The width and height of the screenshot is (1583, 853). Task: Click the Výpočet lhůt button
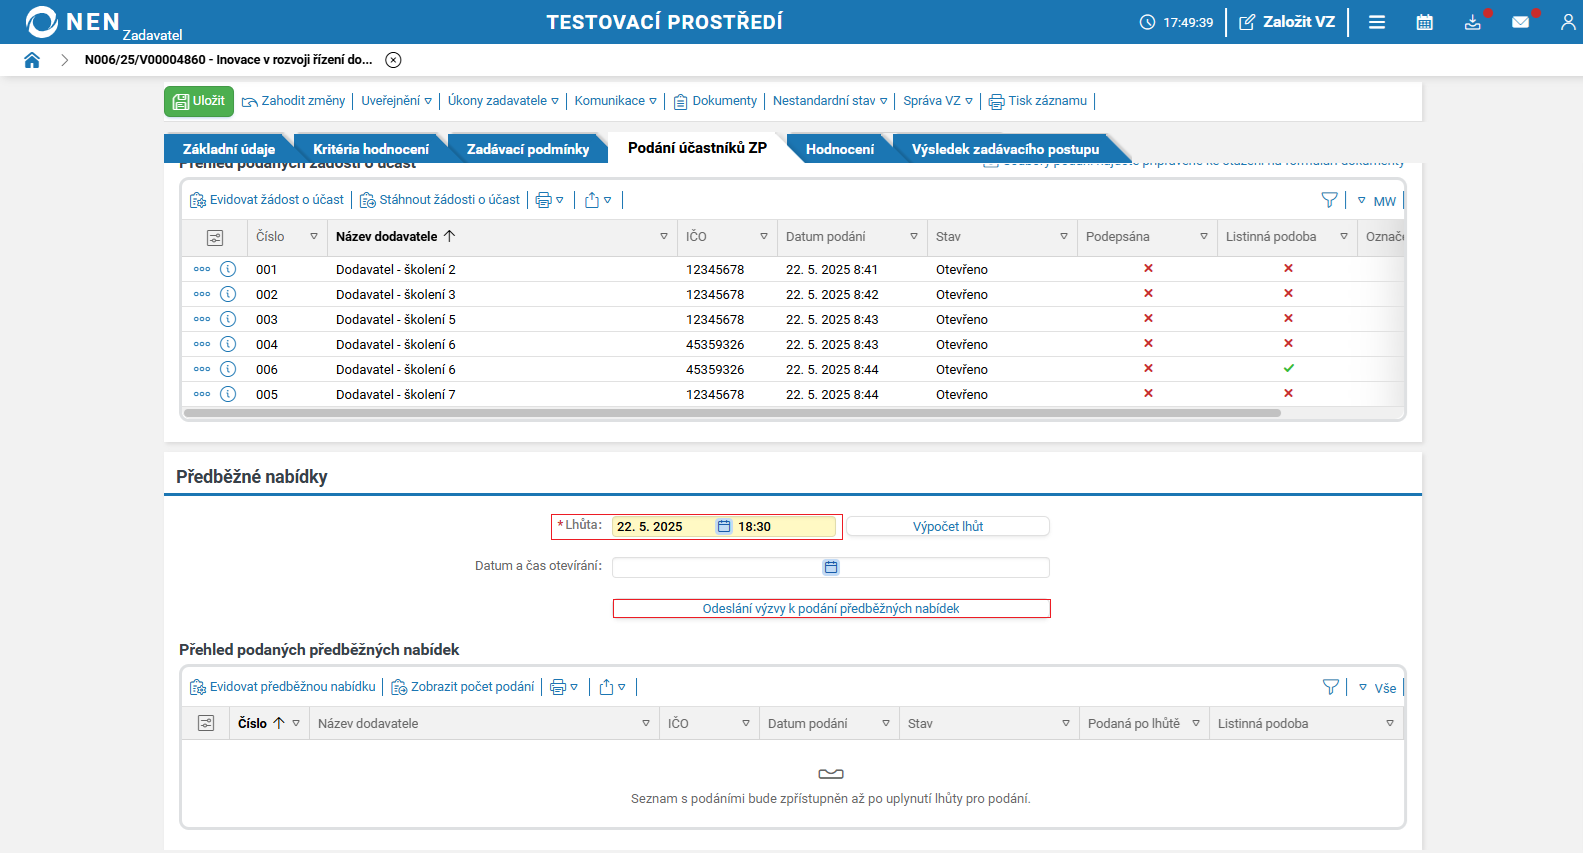point(948,527)
